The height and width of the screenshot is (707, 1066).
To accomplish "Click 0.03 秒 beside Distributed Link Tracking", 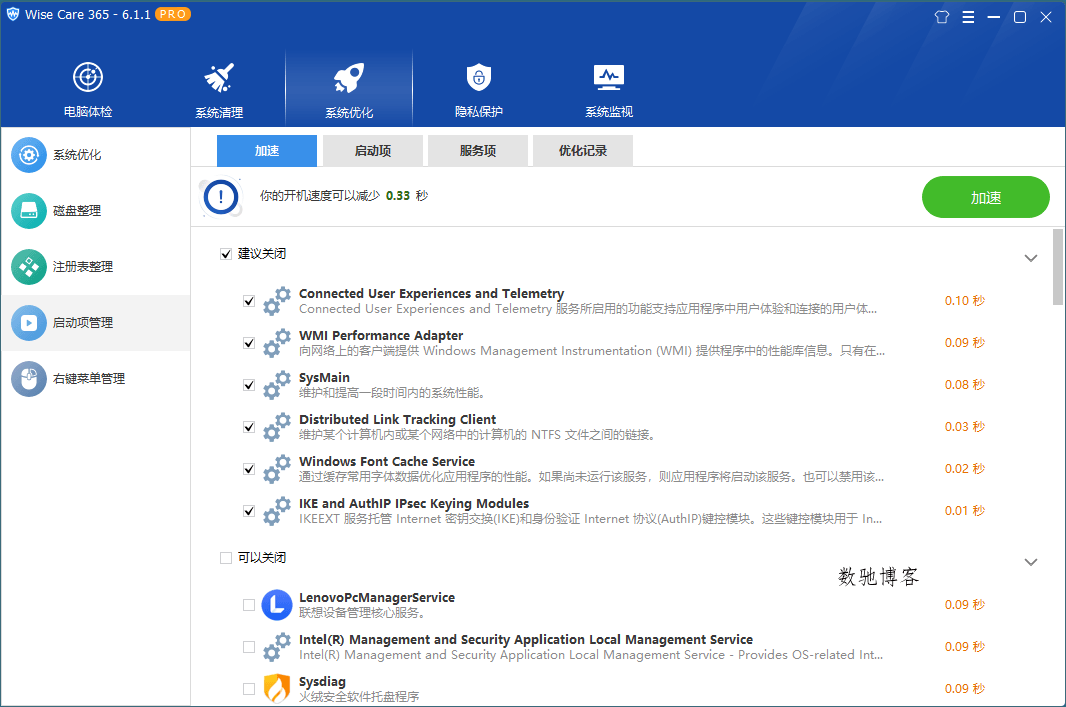I will pyautogui.click(x=965, y=427).
